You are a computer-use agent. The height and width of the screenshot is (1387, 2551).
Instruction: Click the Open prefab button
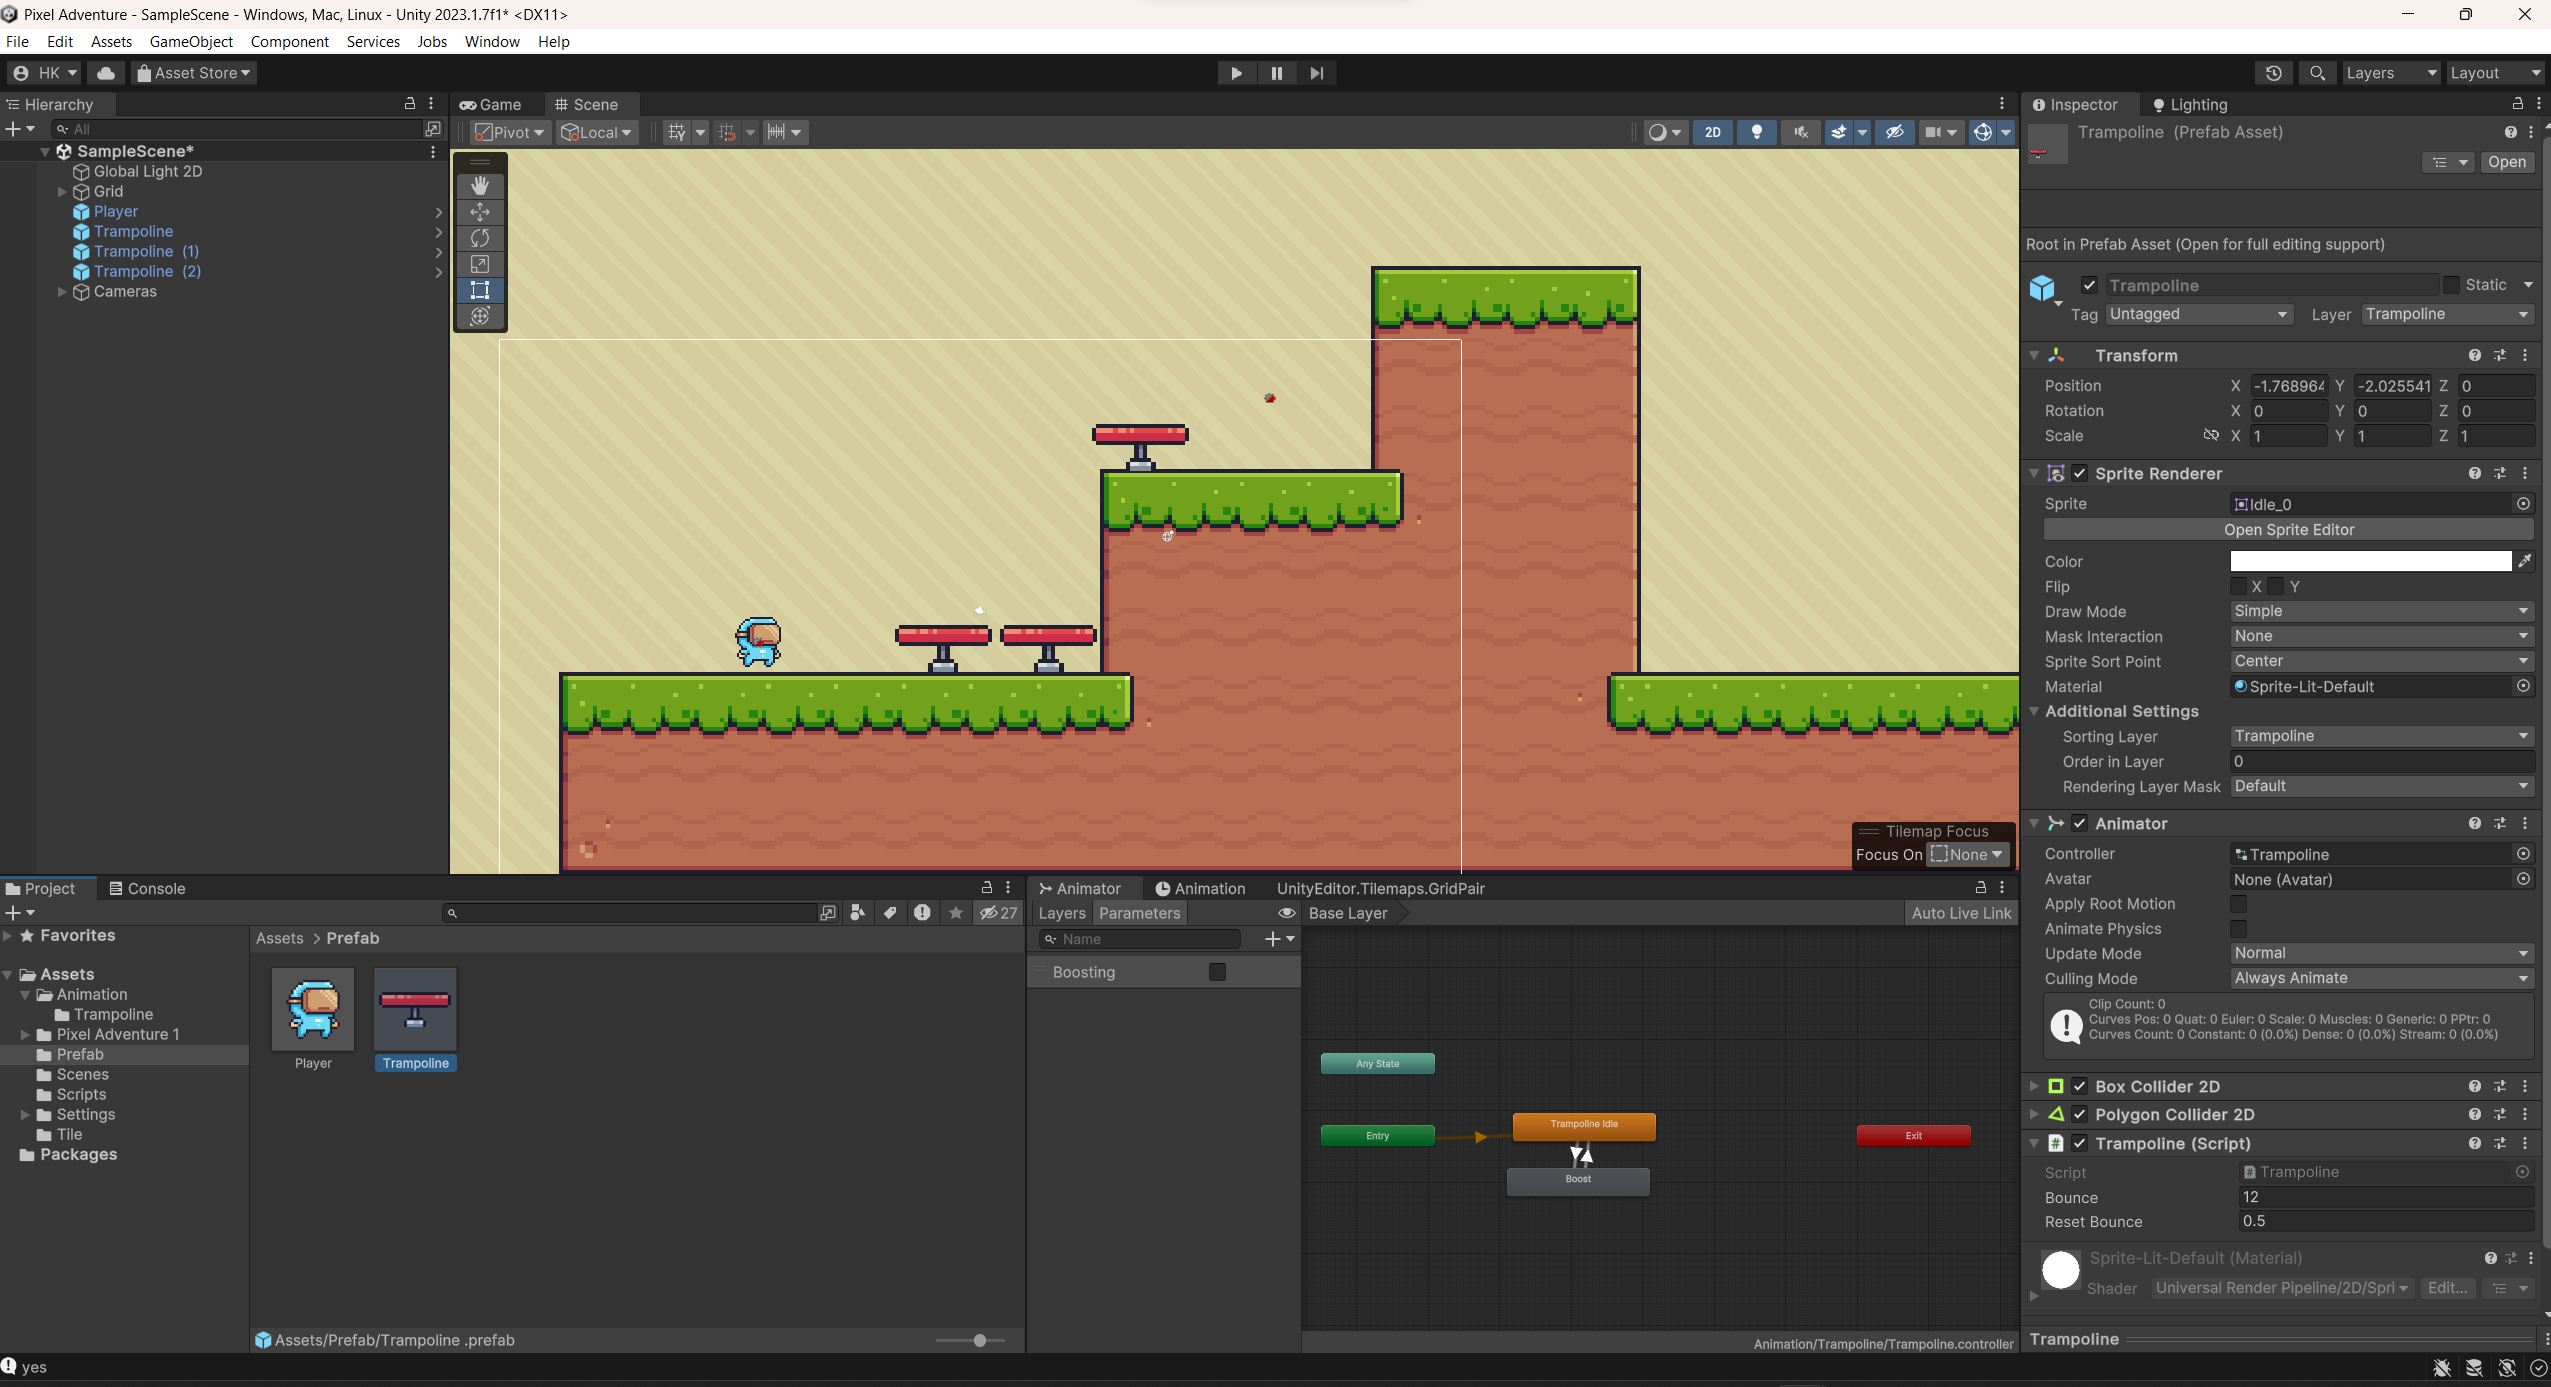click(x=2506, y=162)
